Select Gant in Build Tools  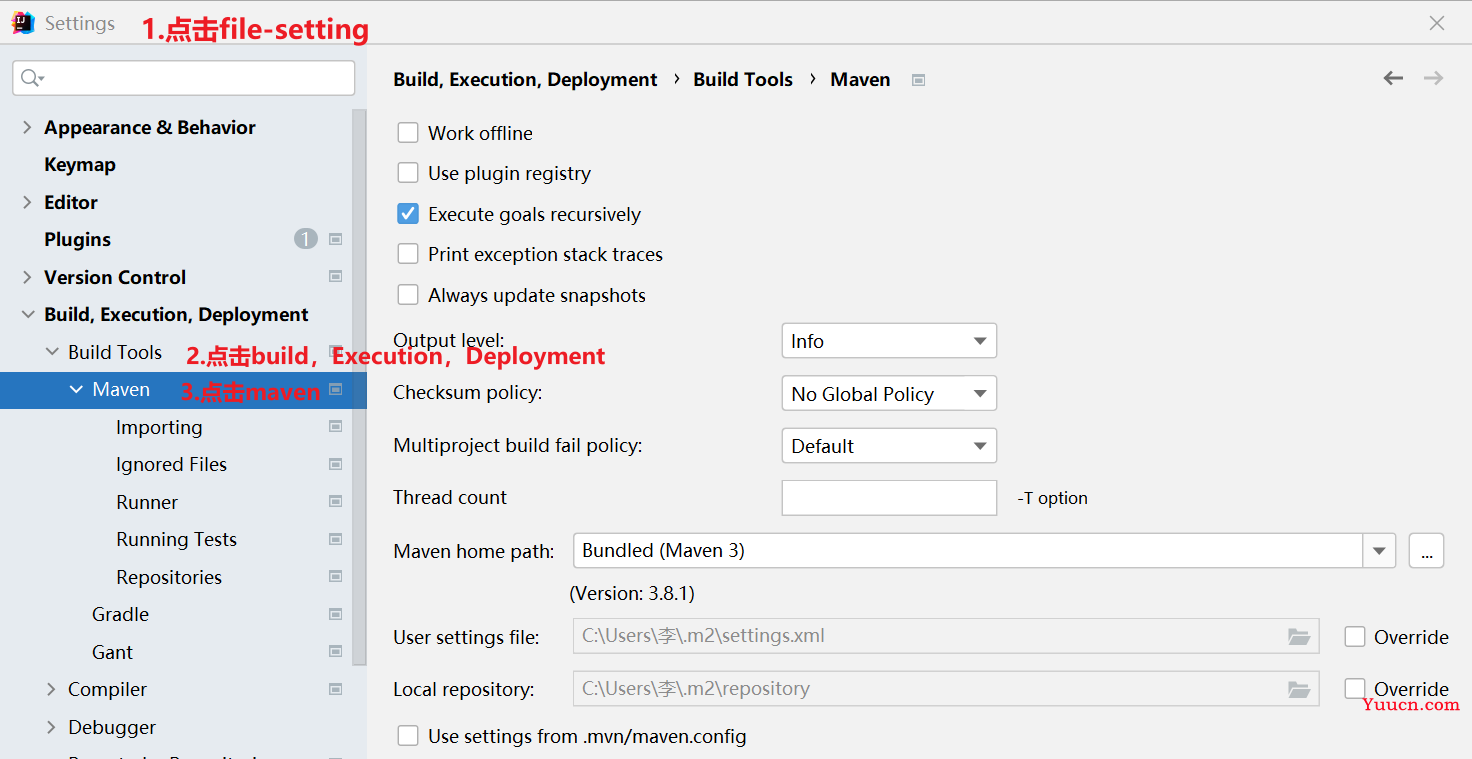tap(112, 652)
